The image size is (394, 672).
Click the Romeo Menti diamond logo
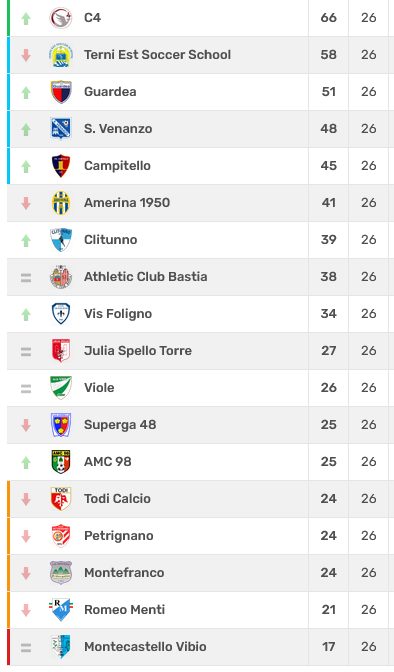pyautogui.click(x=60, y=610)
